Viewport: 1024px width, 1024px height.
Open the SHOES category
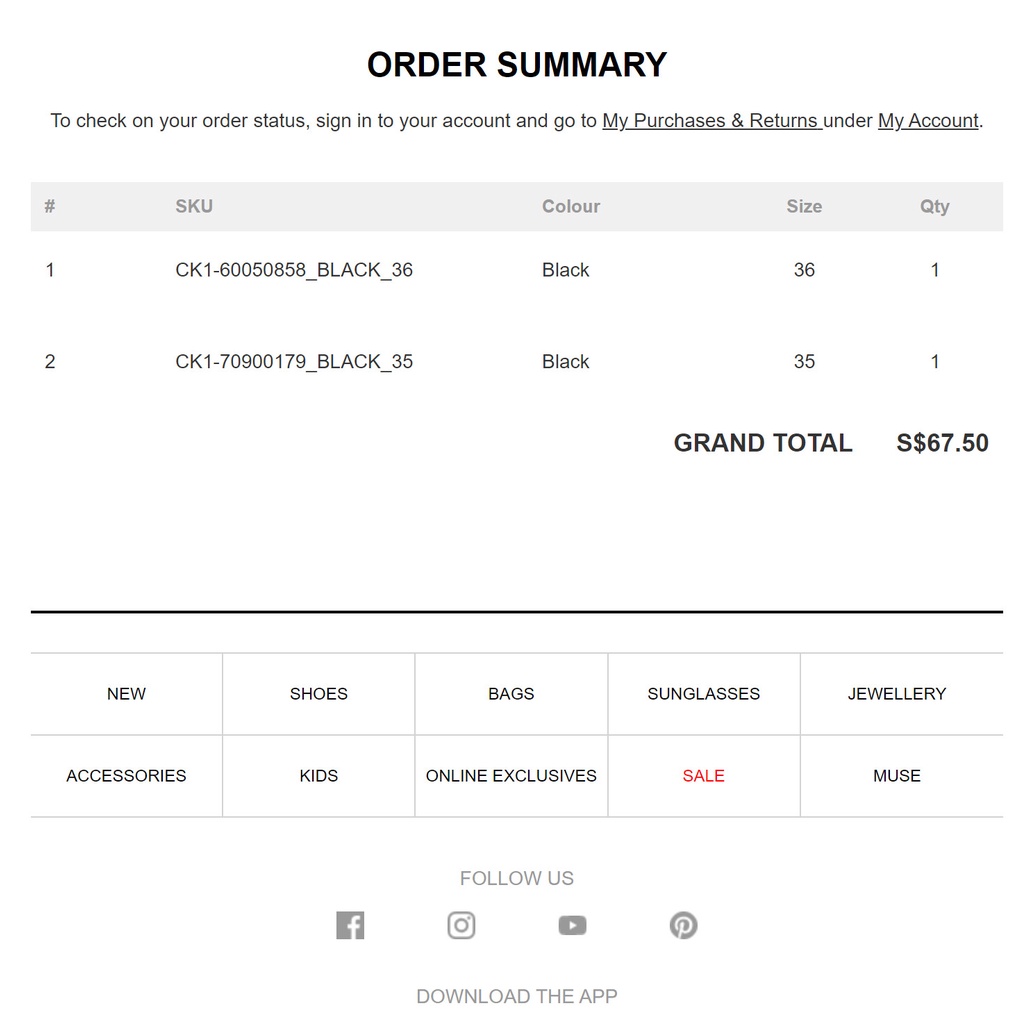pyautogui.click(x=319, y=694)
